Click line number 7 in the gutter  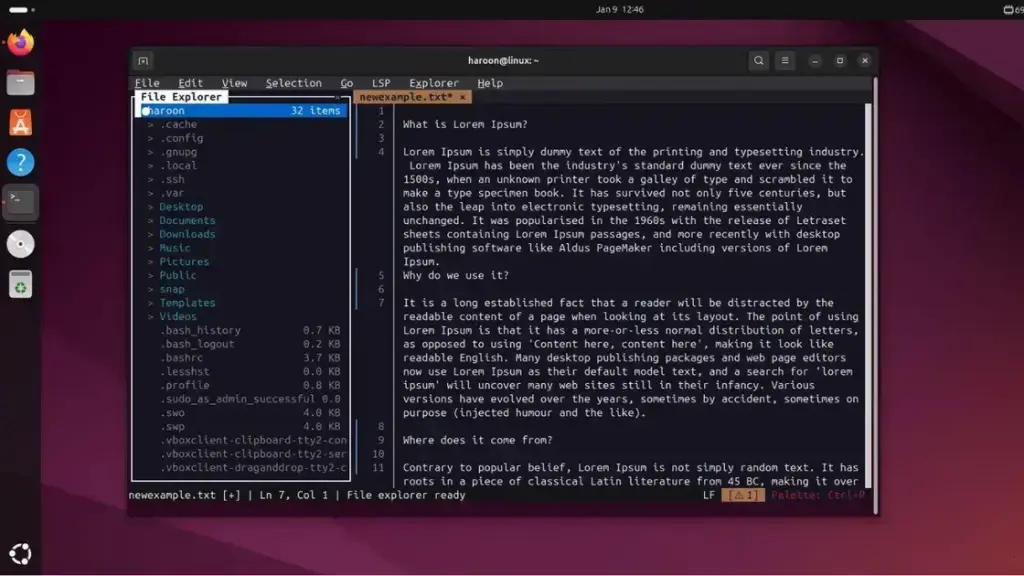click(x=381, y=302)
